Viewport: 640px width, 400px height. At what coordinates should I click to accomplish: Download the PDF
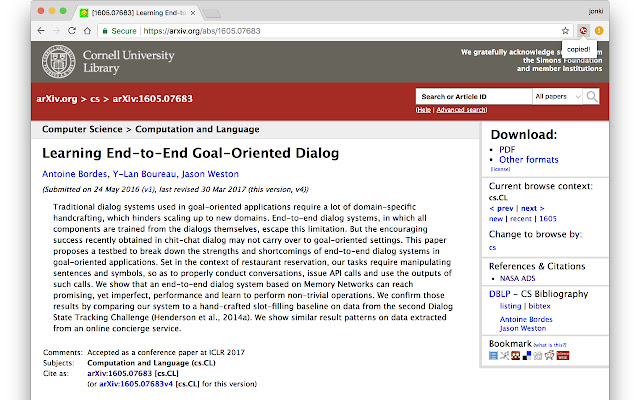click(x=507, y=149)
